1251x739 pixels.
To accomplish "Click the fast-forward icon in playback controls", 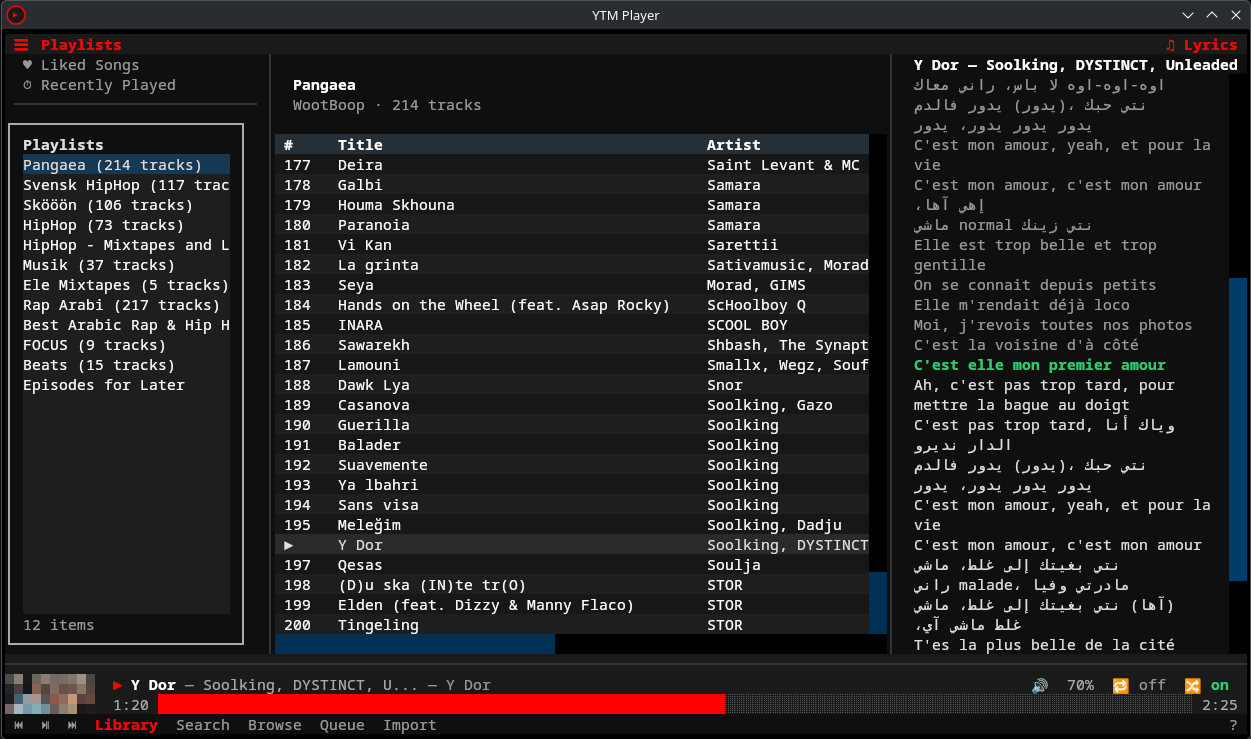I will (x=71, y=725).
